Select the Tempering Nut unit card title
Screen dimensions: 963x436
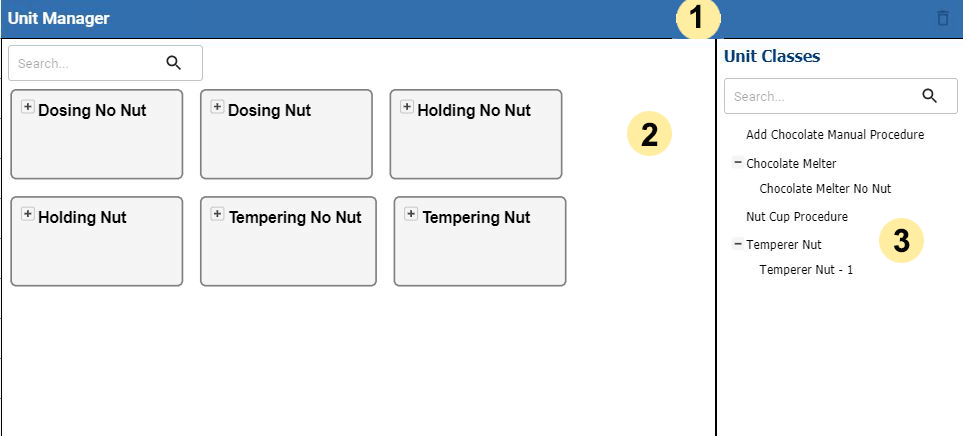[x=476, y=217]
